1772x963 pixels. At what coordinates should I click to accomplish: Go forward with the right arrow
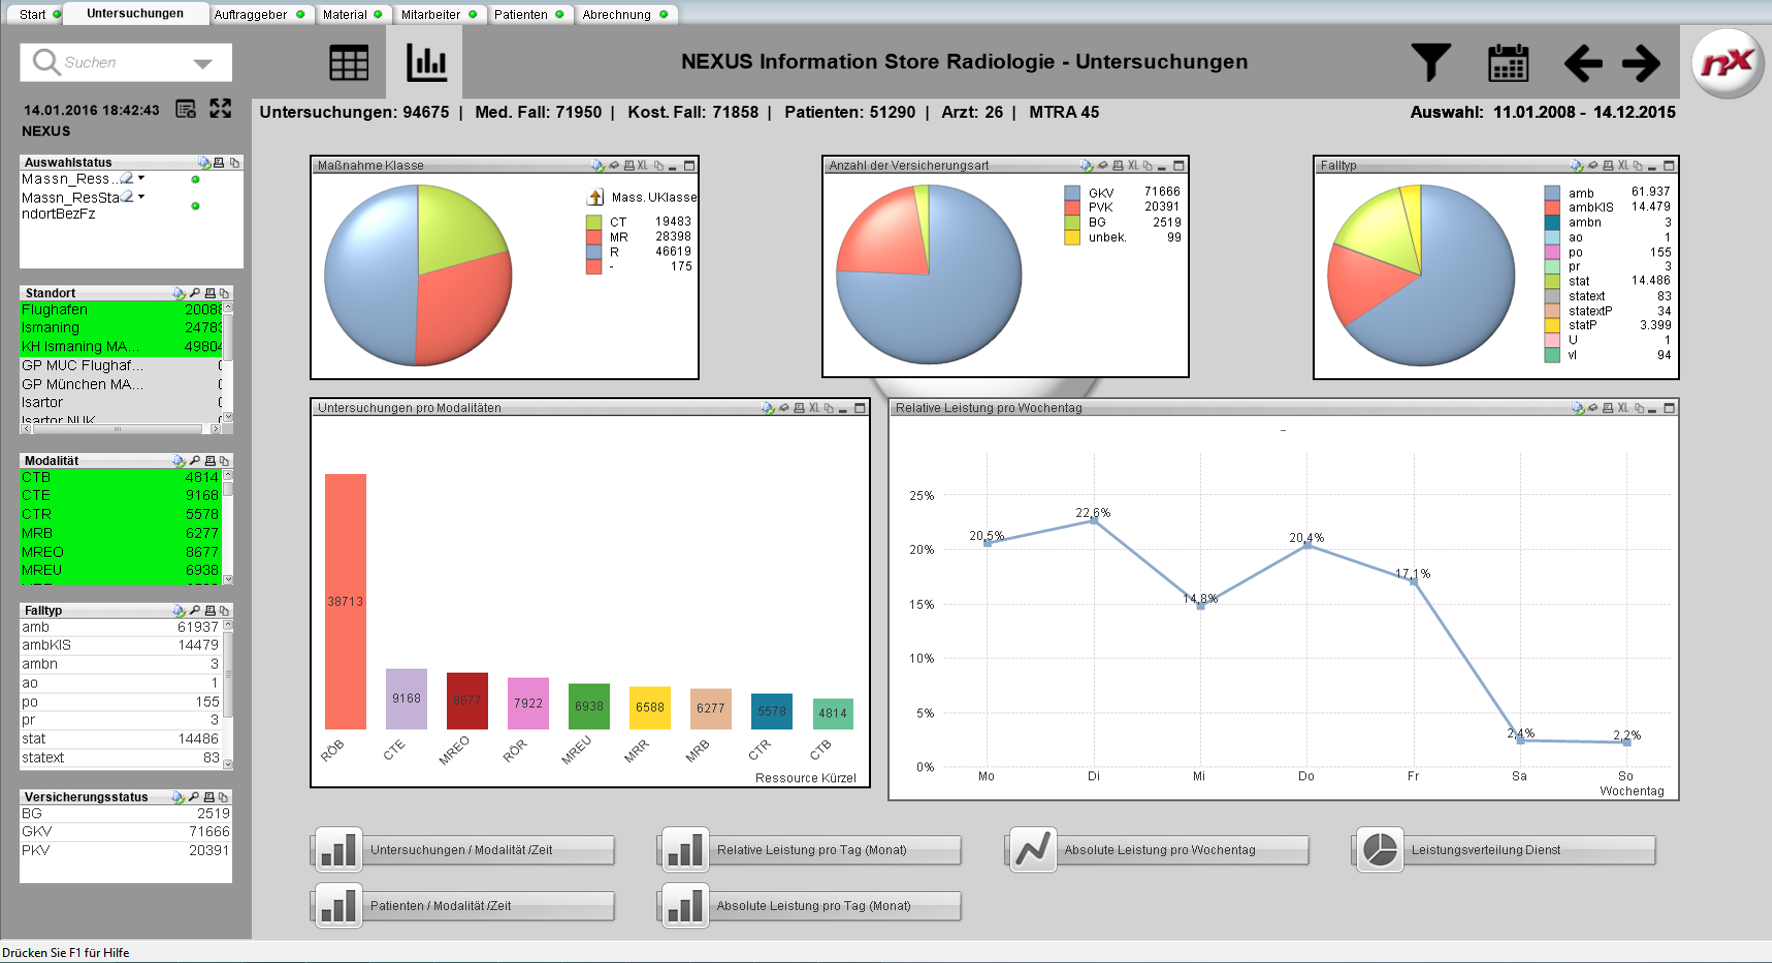coord(1641,63)
